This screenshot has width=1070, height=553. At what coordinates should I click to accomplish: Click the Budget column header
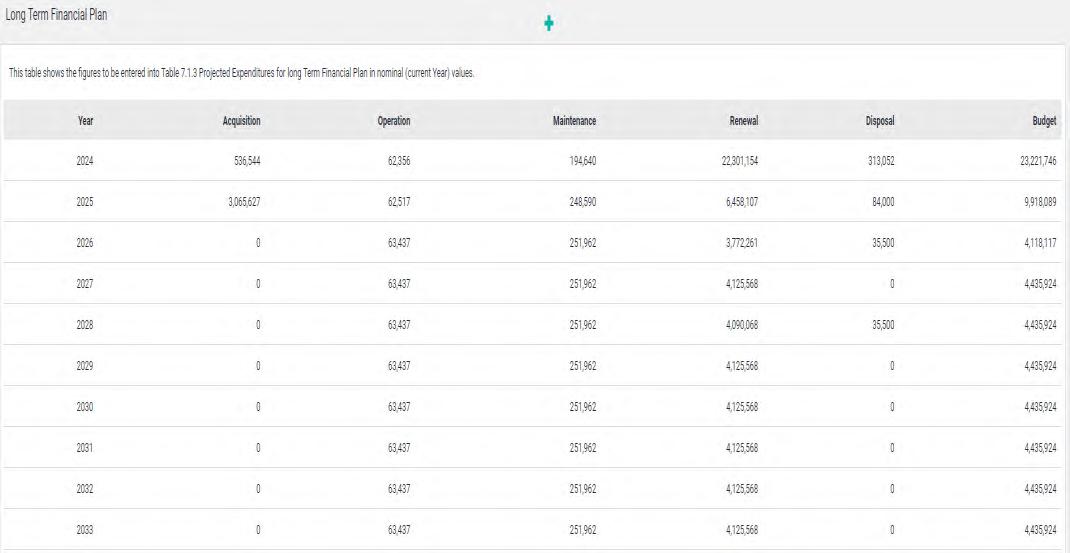[x=1044, y=121]
